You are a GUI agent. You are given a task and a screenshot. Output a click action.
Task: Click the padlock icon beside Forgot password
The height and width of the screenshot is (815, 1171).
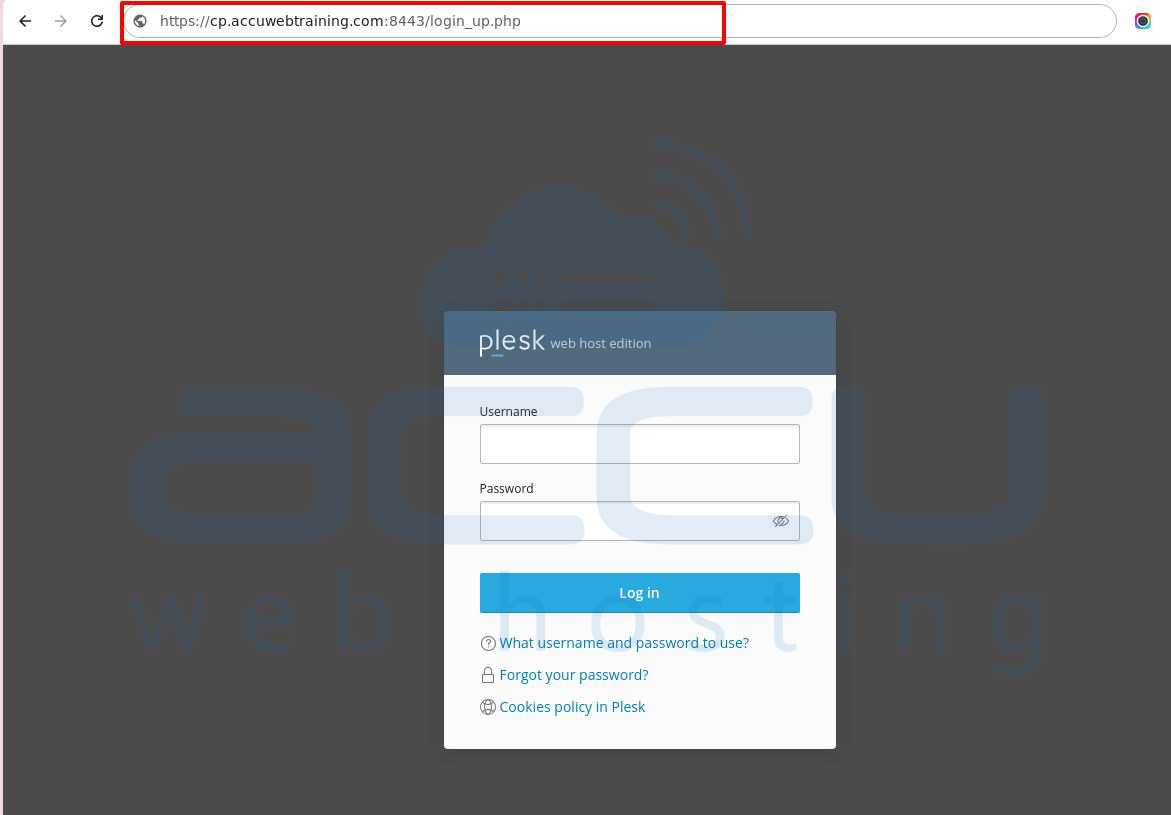tap(488, 675)
